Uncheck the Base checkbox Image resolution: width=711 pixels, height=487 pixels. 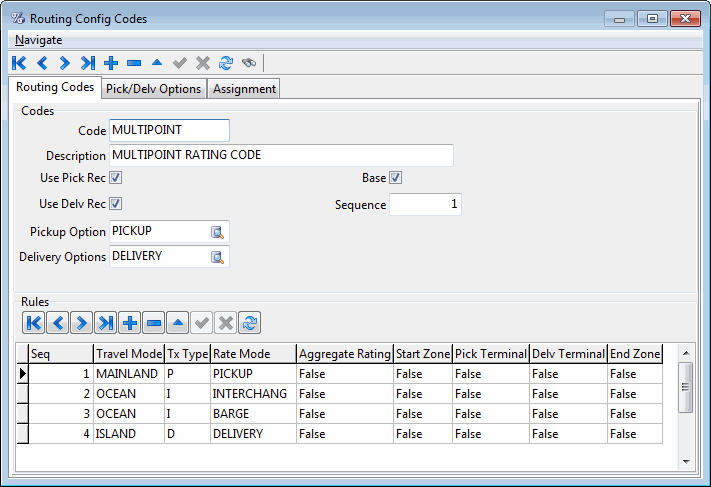(x=396, y=178)
